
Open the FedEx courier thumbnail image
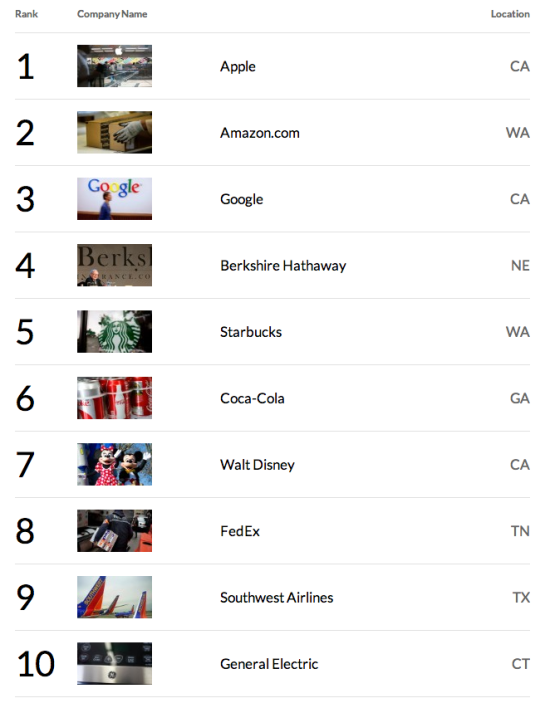point(114,530)
